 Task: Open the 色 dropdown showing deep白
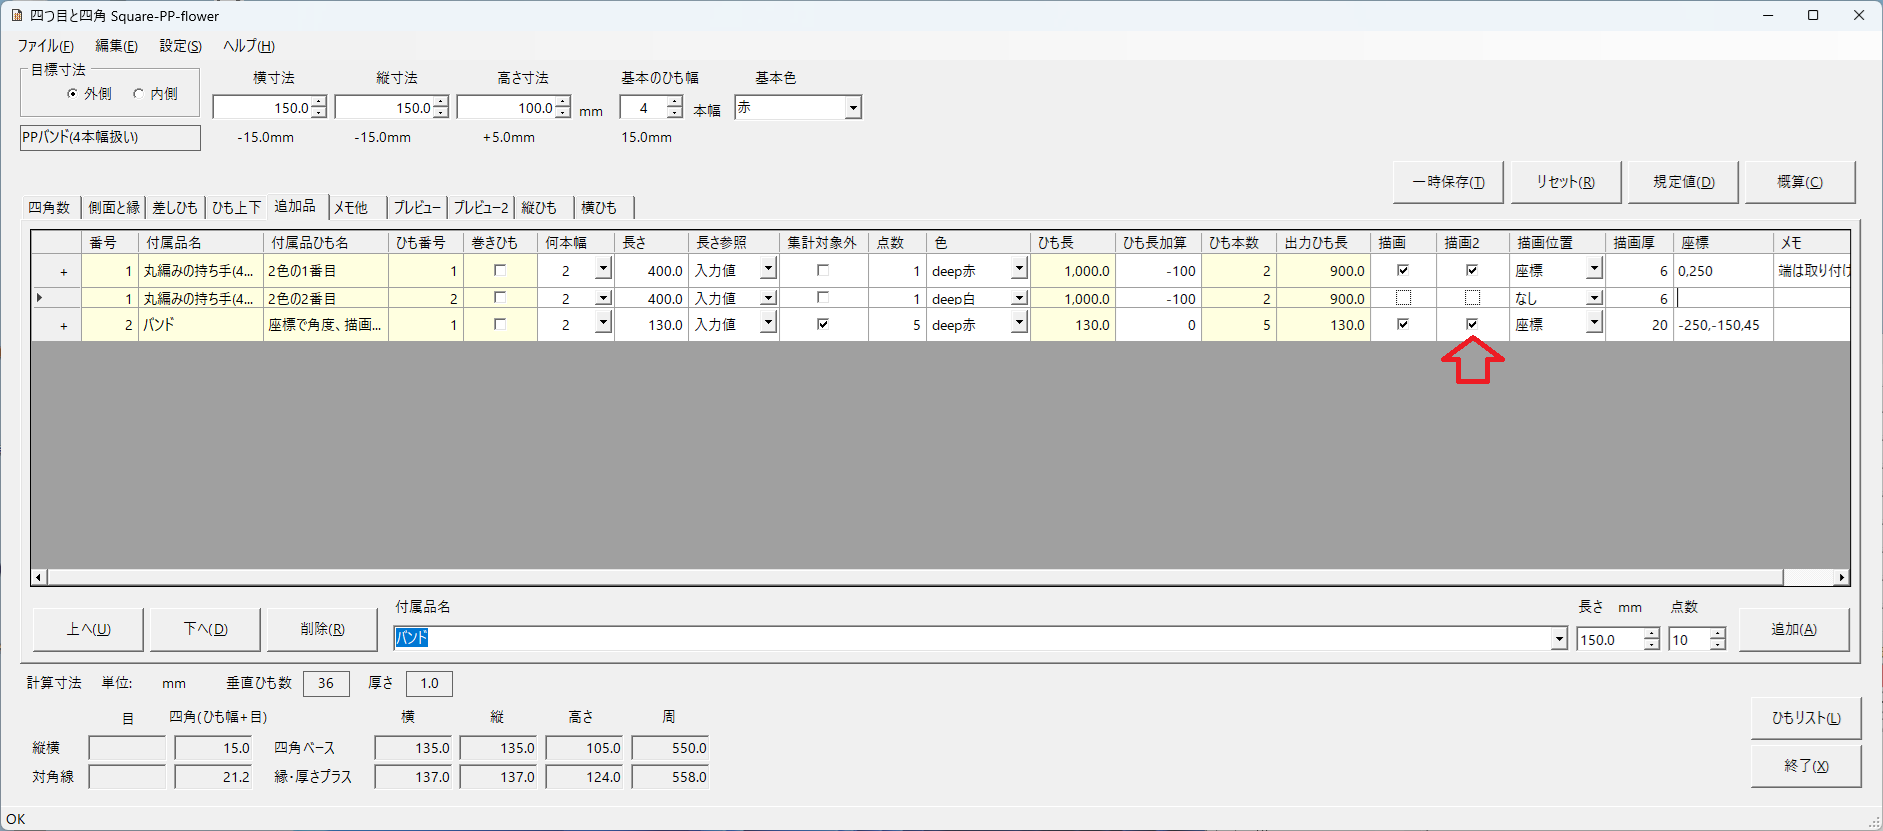[1019, 298]
